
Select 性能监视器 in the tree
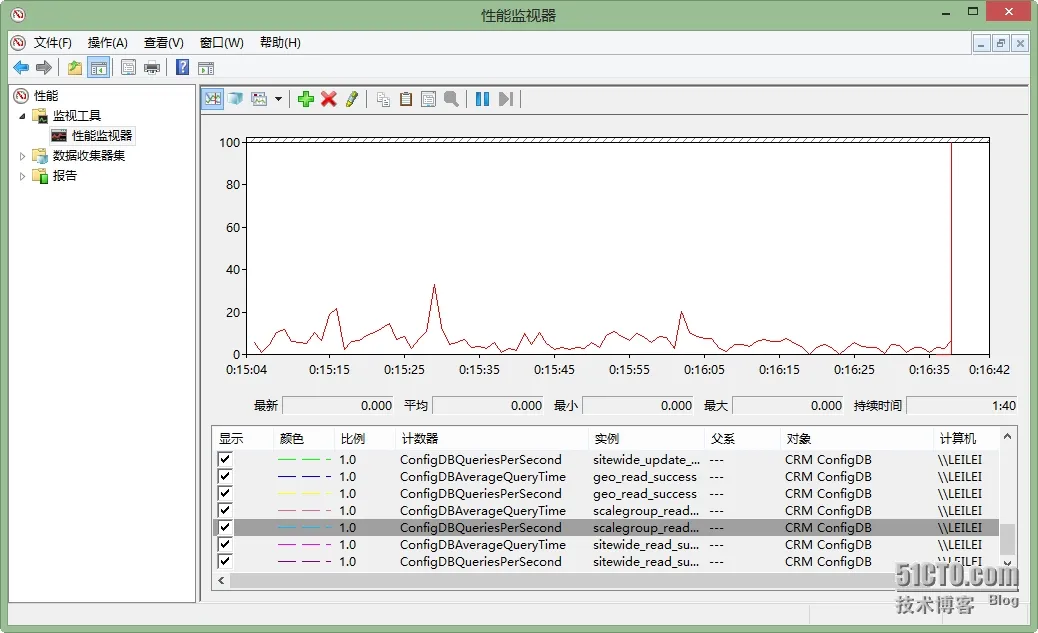click(101, 136)
